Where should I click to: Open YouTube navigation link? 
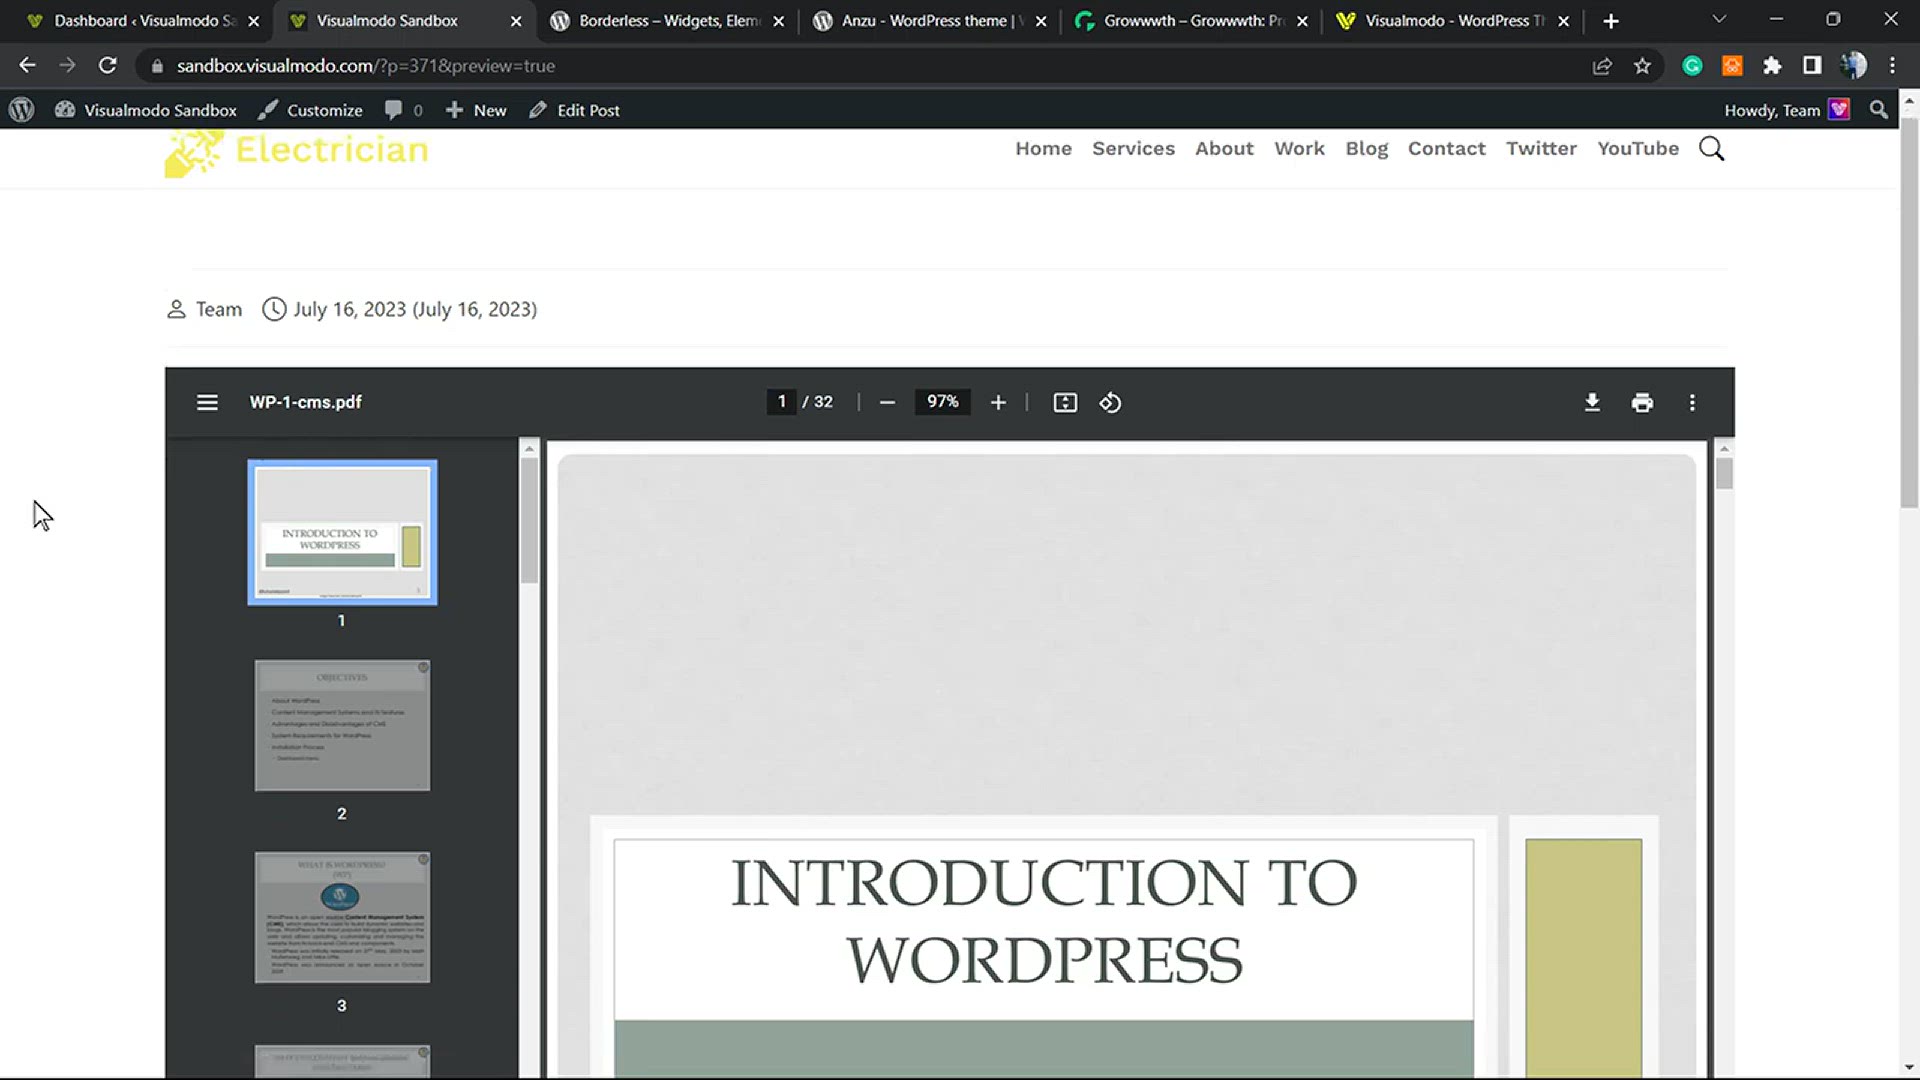(1638, 148)
